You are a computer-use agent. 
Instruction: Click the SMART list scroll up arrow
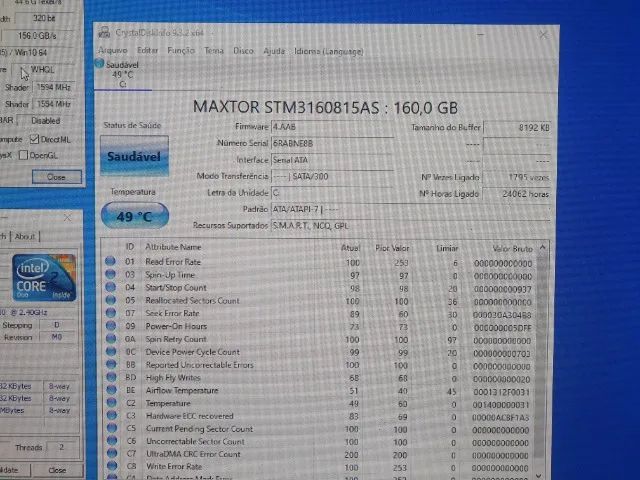point(542,247)
